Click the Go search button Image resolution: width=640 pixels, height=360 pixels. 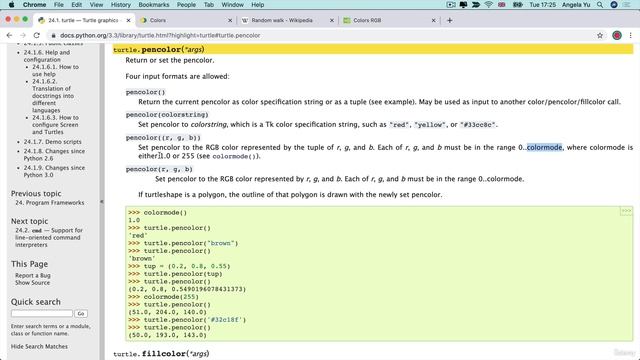[x=81, y=313]
